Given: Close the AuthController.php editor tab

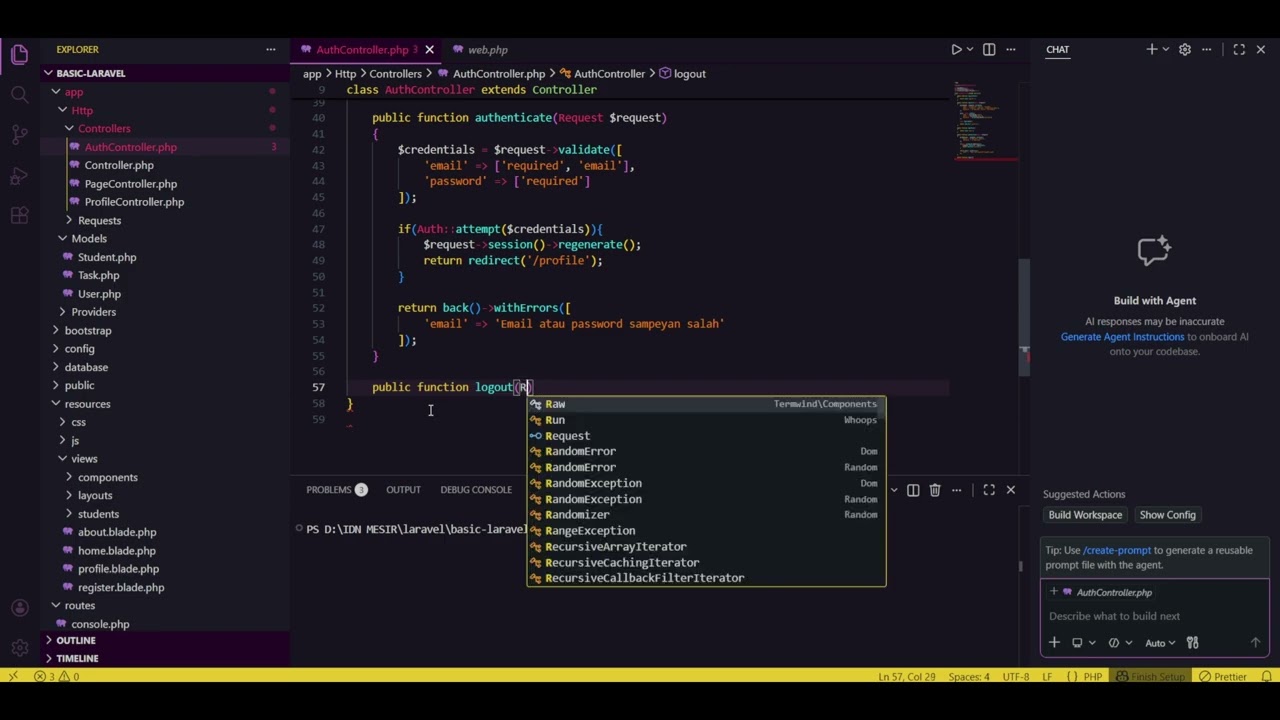Looking at the screenshot, I should [x=429, y=49].
